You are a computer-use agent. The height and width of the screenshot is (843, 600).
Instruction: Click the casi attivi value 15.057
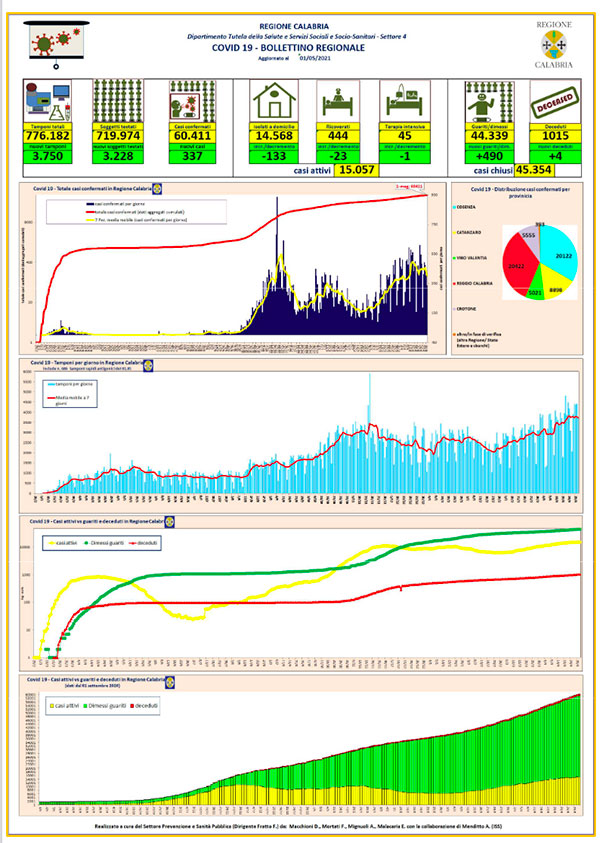pyautogui.click(x=356, y=170)
